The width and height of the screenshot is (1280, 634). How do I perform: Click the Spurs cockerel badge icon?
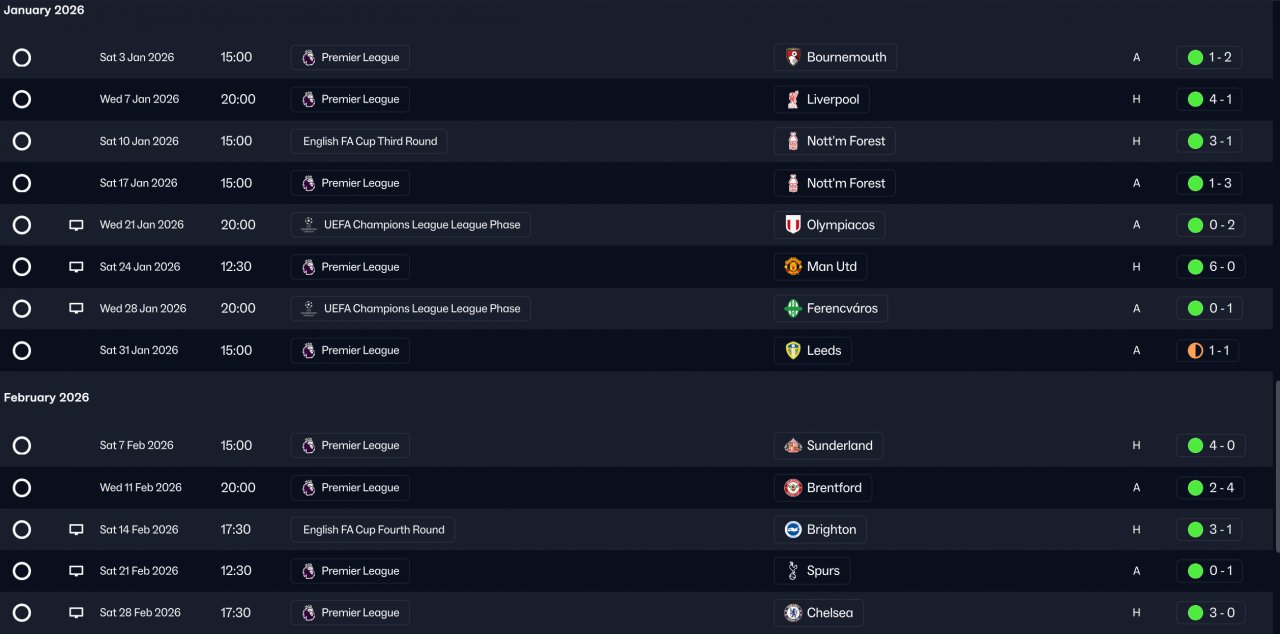[793, 571]
